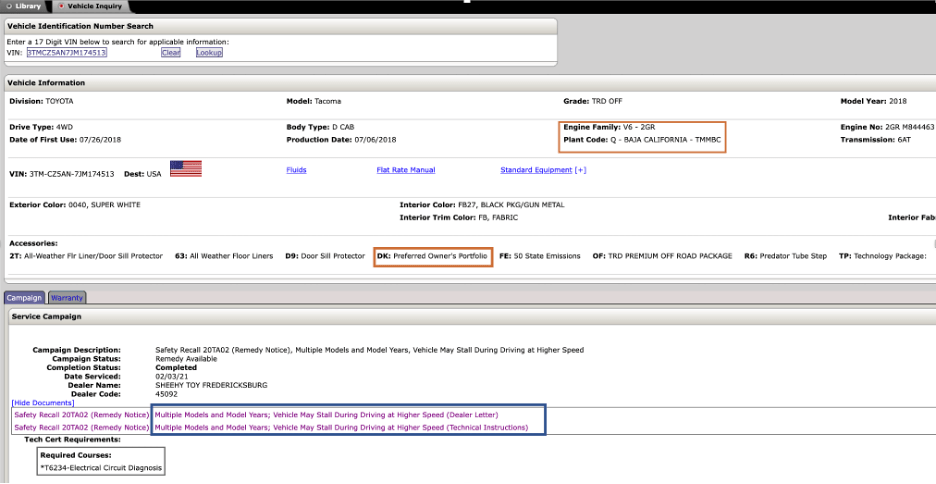Viewport: 936px width, 484px height.
Task: Click the Lookup button
Action: point(209,53)
